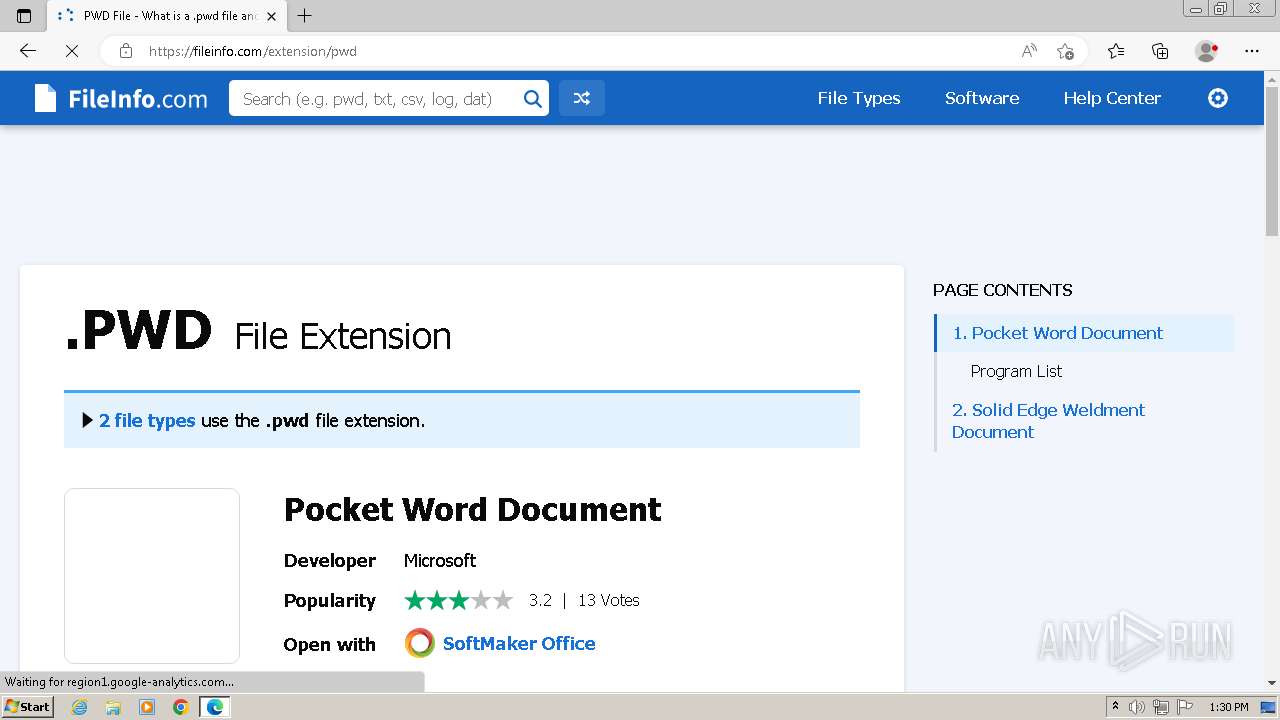Image resolution: width=1280 pixels, height=720 pixels.
Task: View site information lock icon
Action: 126,51
